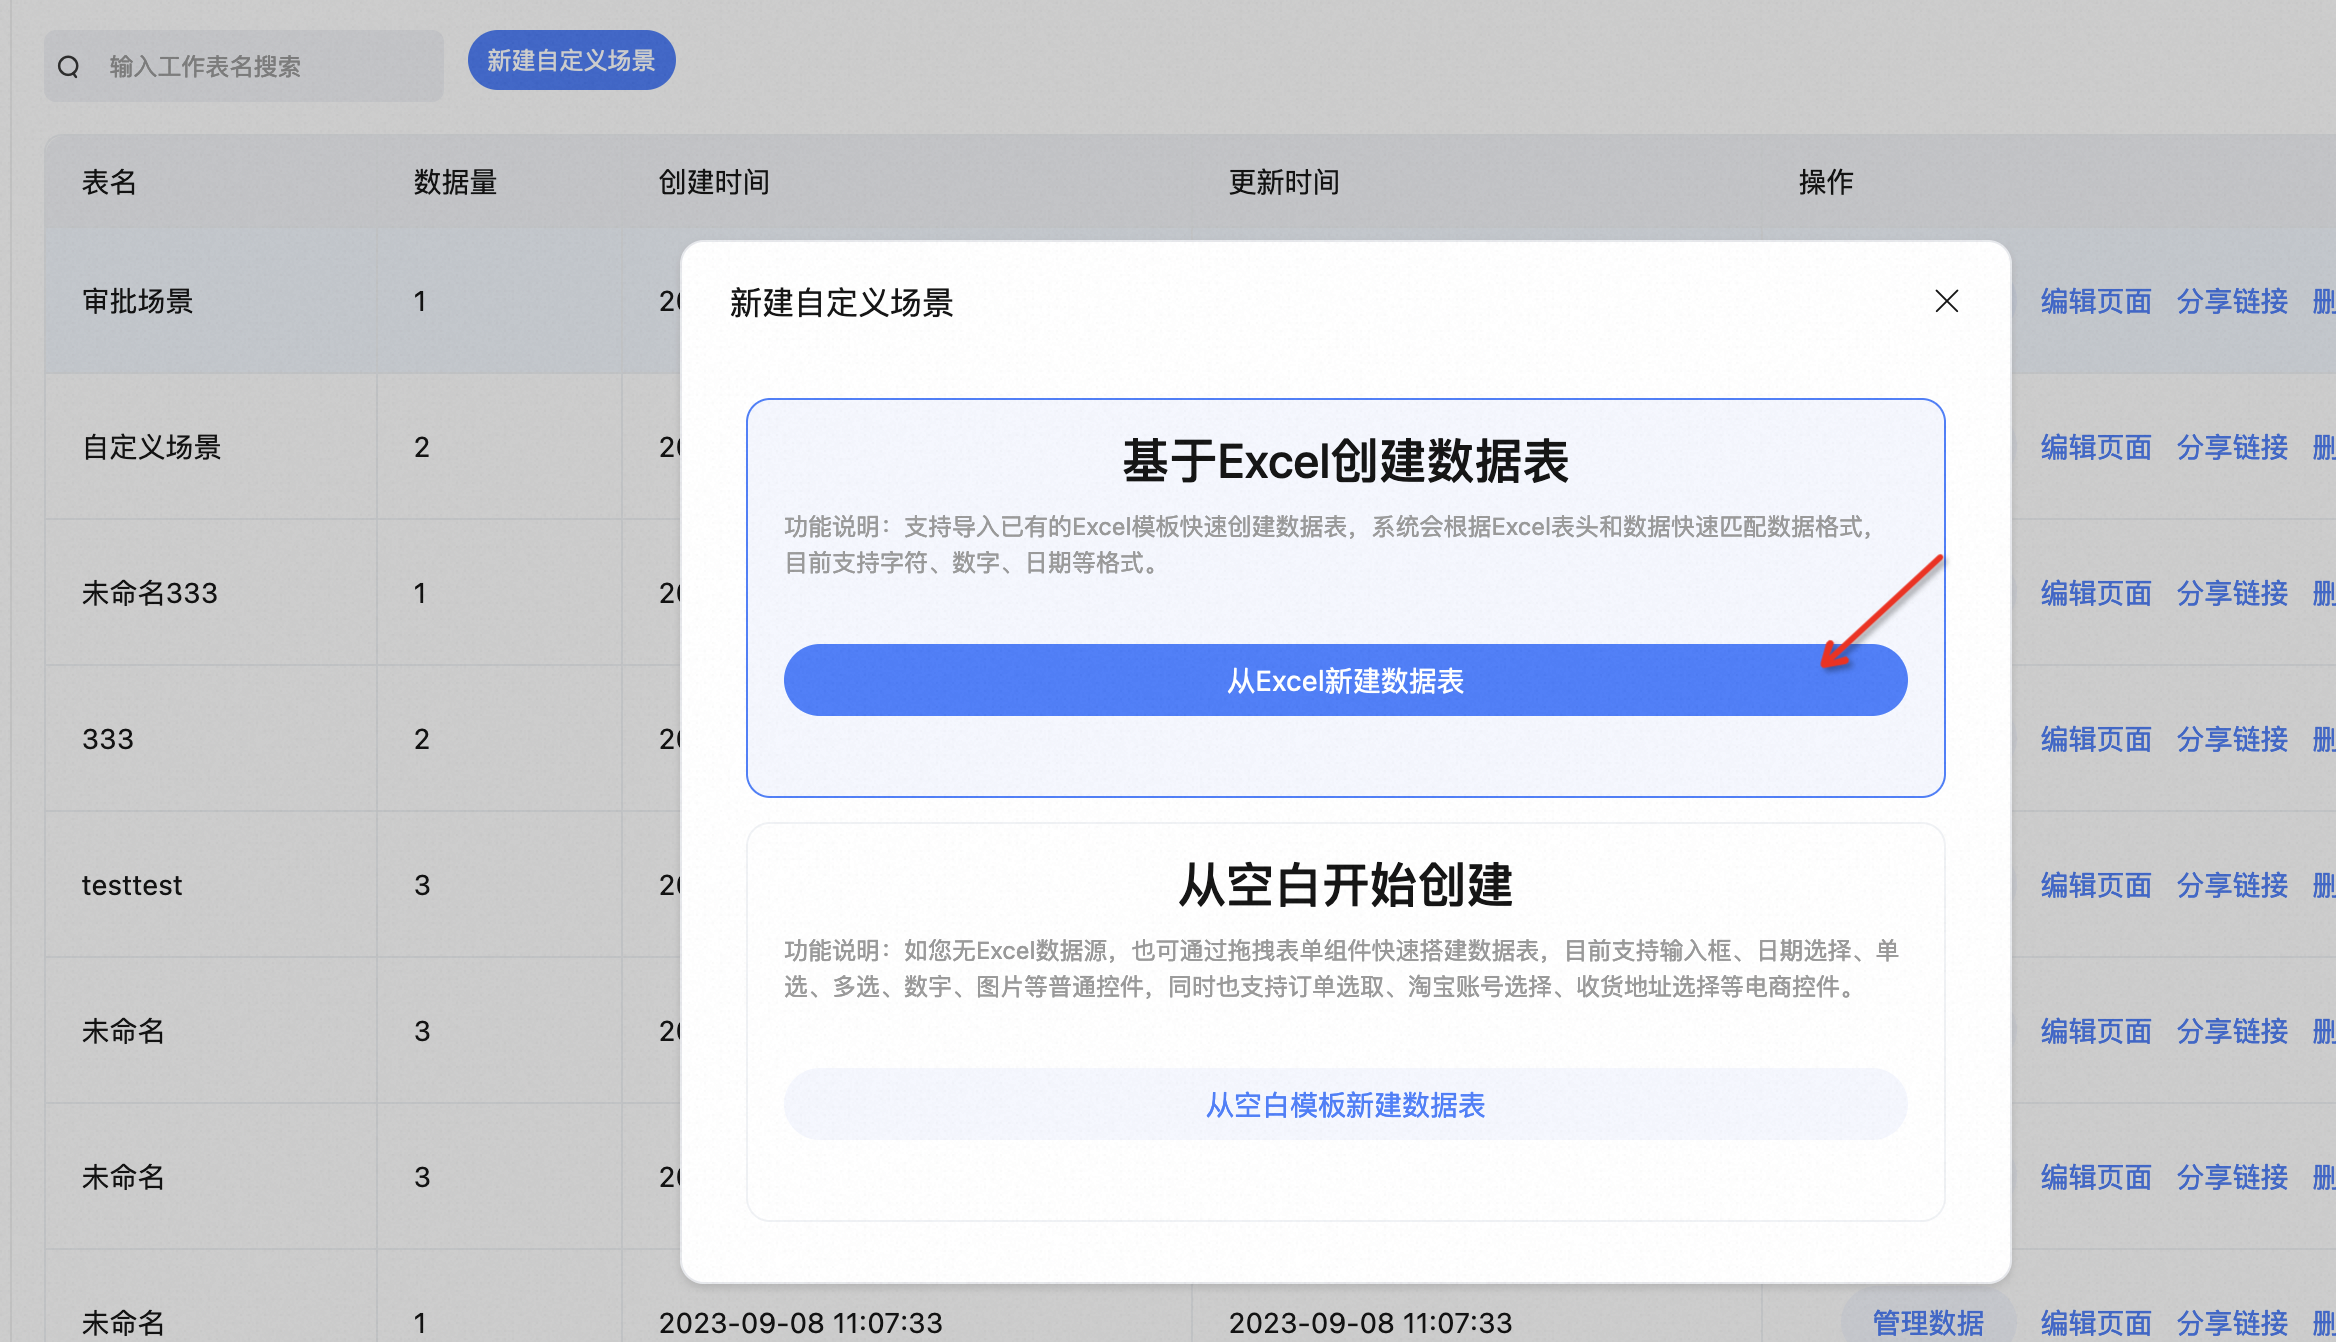Click 分享链接 for 未命名333 row
The width and height of the screenshot is (2336, 1342).
[x=2232, y=593]
